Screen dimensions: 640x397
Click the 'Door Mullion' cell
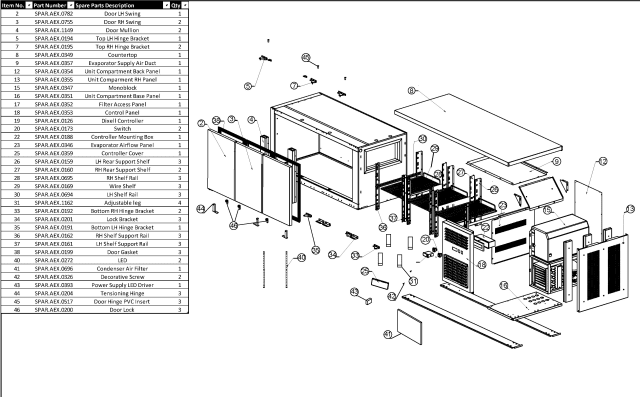point(122,30)
